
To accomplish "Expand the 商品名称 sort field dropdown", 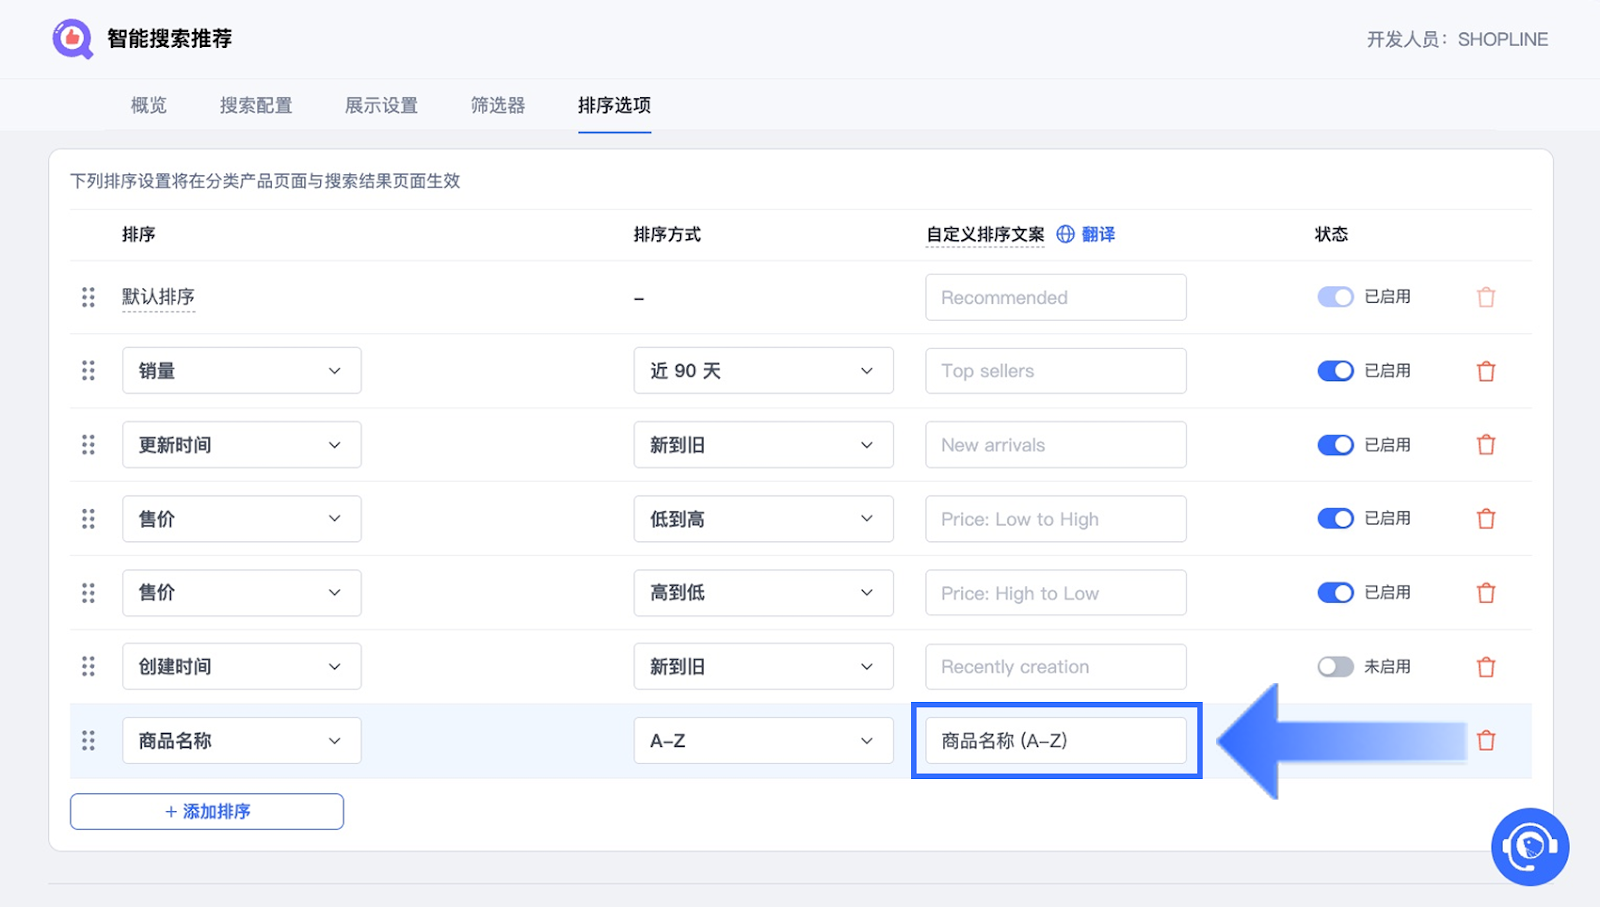I will coord(241,741).
